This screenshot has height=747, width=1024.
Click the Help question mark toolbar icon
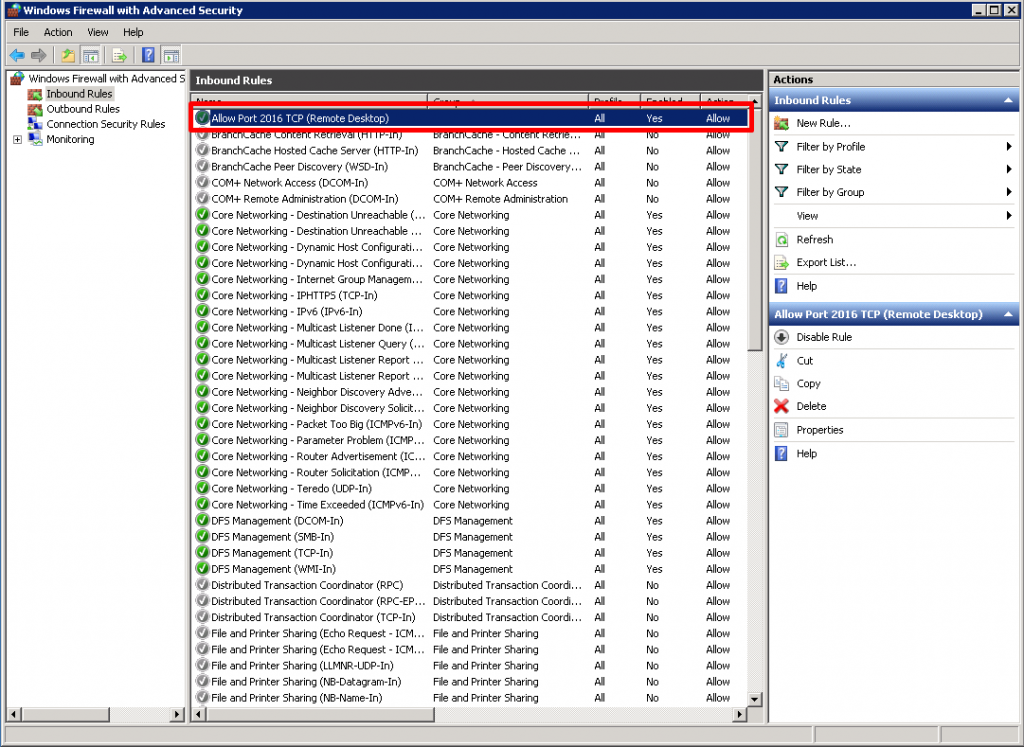148,55
